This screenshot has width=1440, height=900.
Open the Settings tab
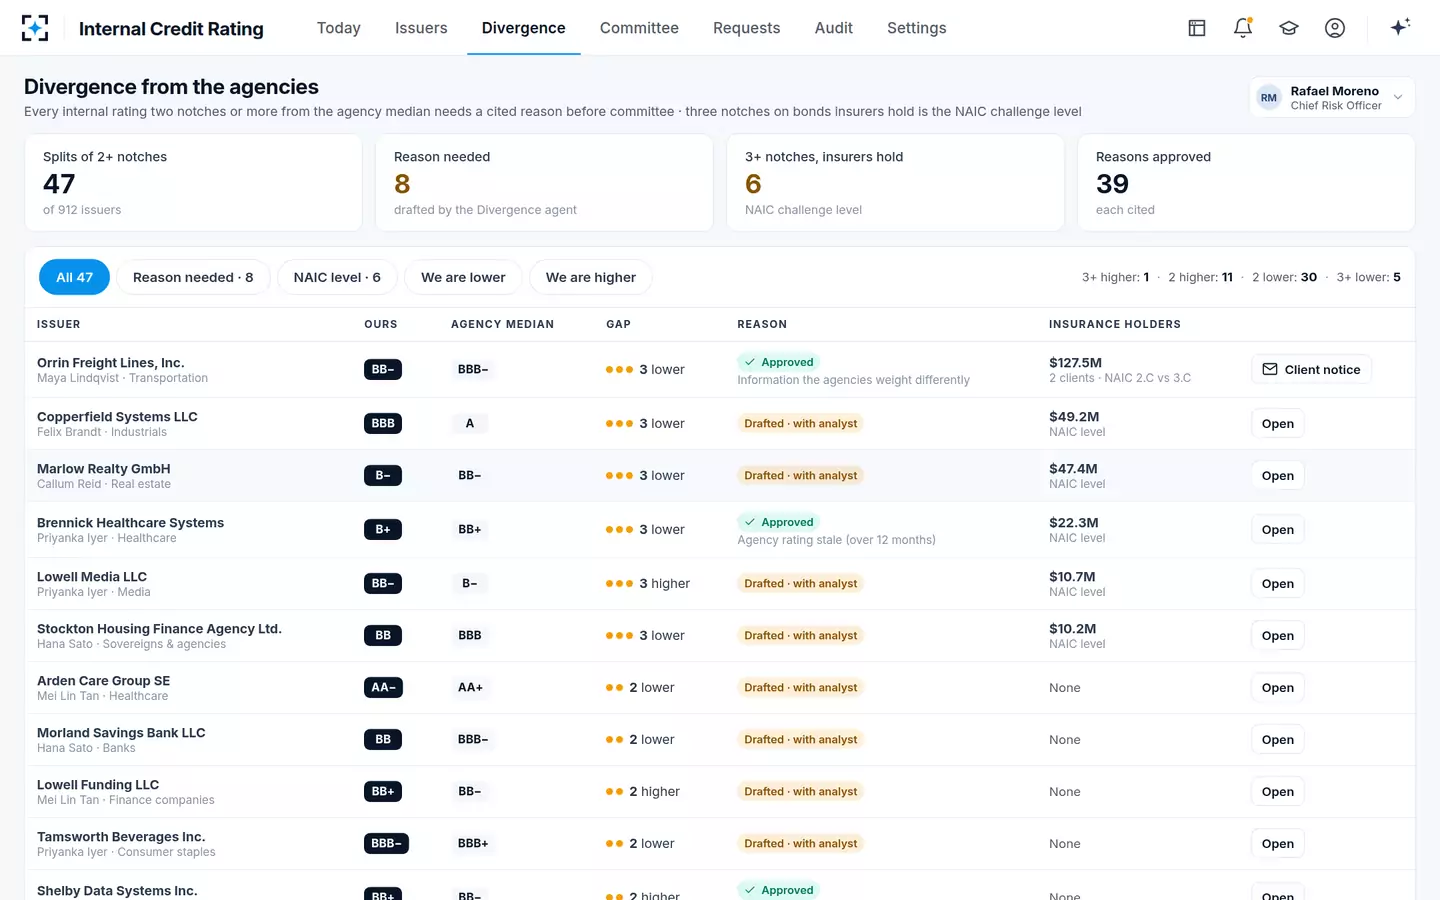(917, 28)
